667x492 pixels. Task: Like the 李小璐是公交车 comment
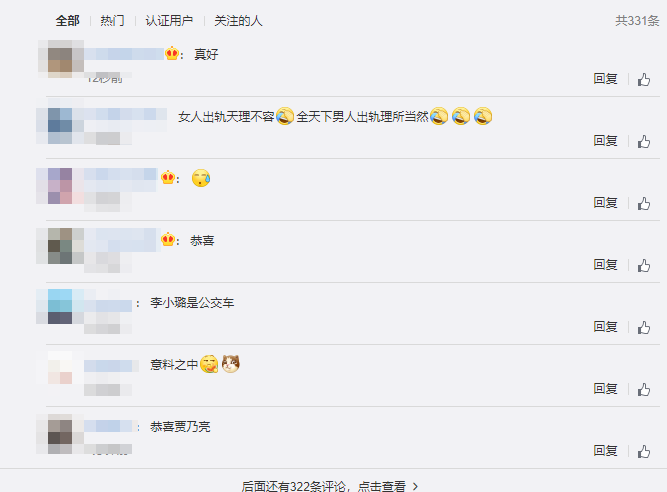644,327
